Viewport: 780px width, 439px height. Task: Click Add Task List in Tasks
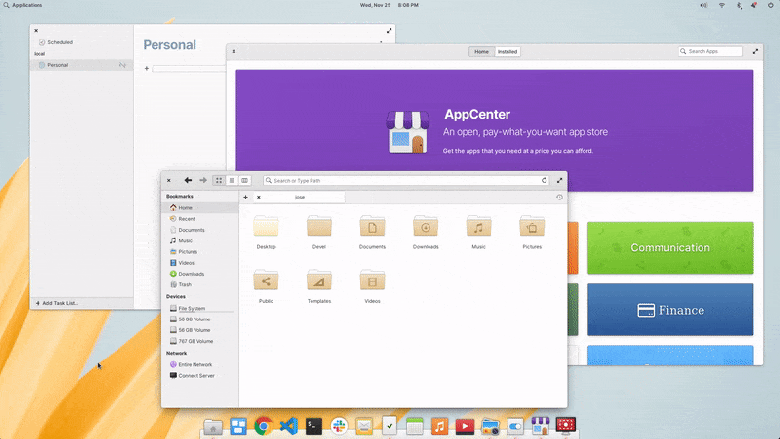pyautogui.click(x=57, y=303)
